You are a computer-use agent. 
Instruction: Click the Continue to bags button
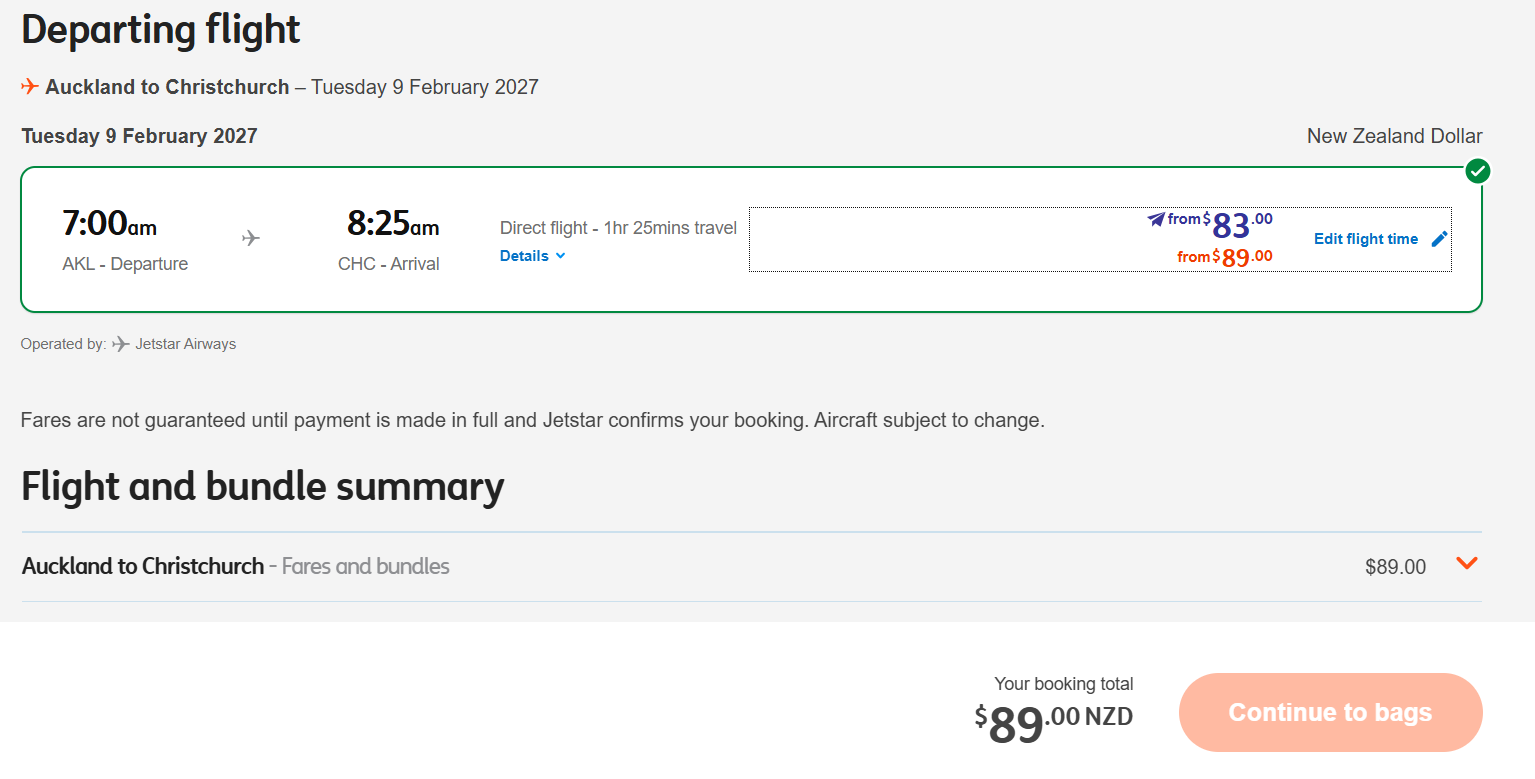[x=1330, y=712]
